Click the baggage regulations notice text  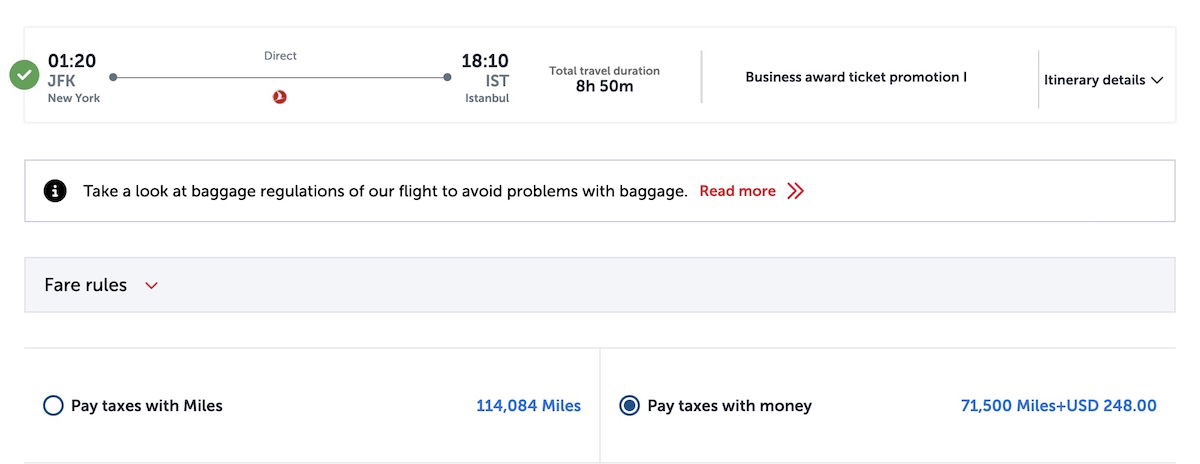(x=385, y=191)
